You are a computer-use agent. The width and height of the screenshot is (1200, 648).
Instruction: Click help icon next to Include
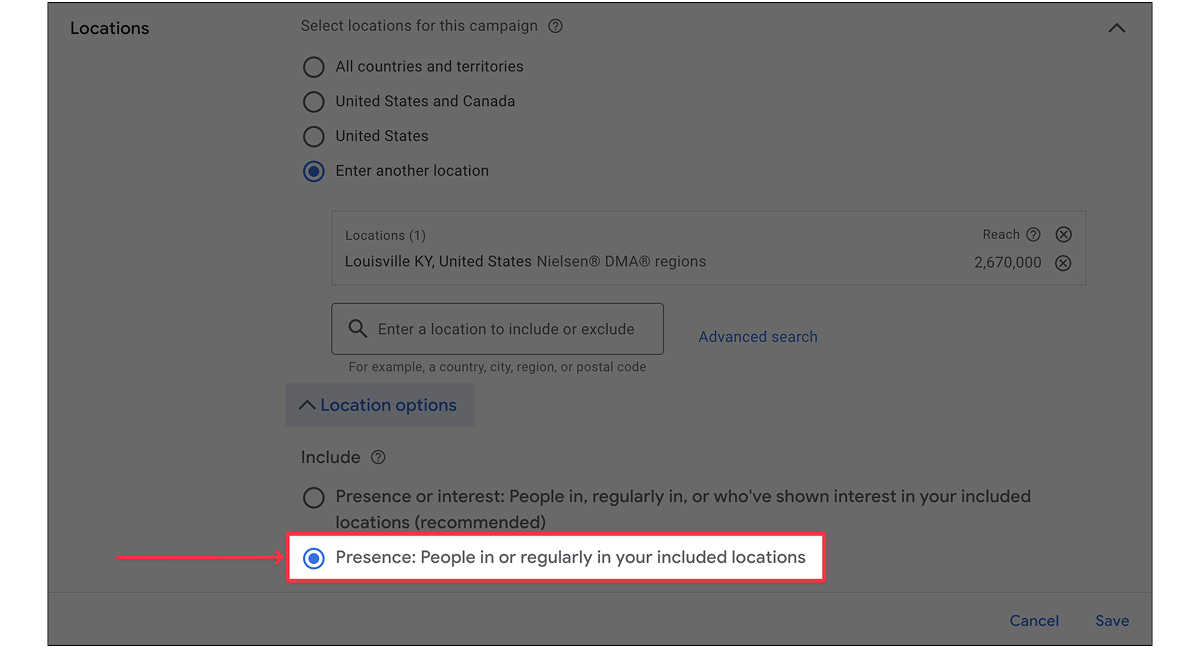378,458
